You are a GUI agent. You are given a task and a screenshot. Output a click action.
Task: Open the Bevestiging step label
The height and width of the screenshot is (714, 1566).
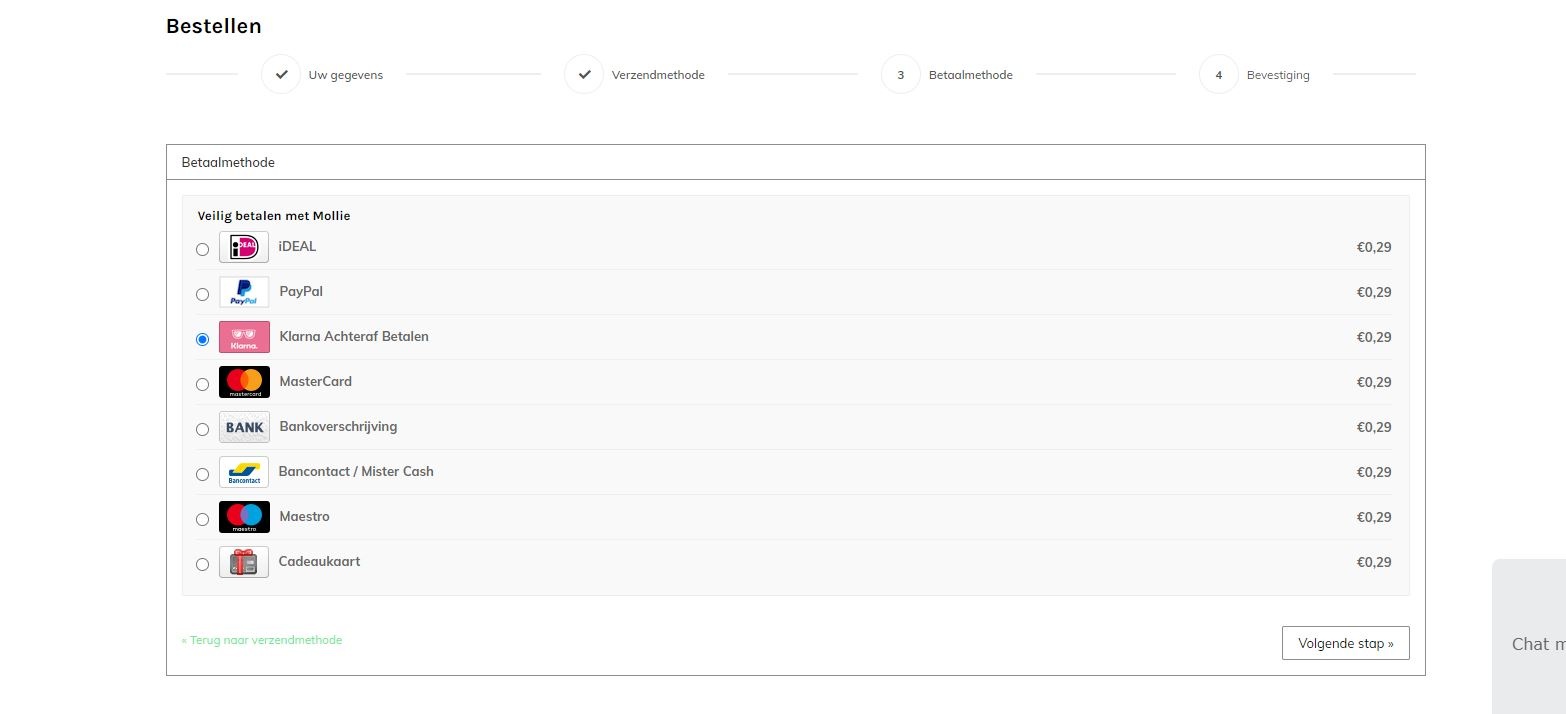1278,75
